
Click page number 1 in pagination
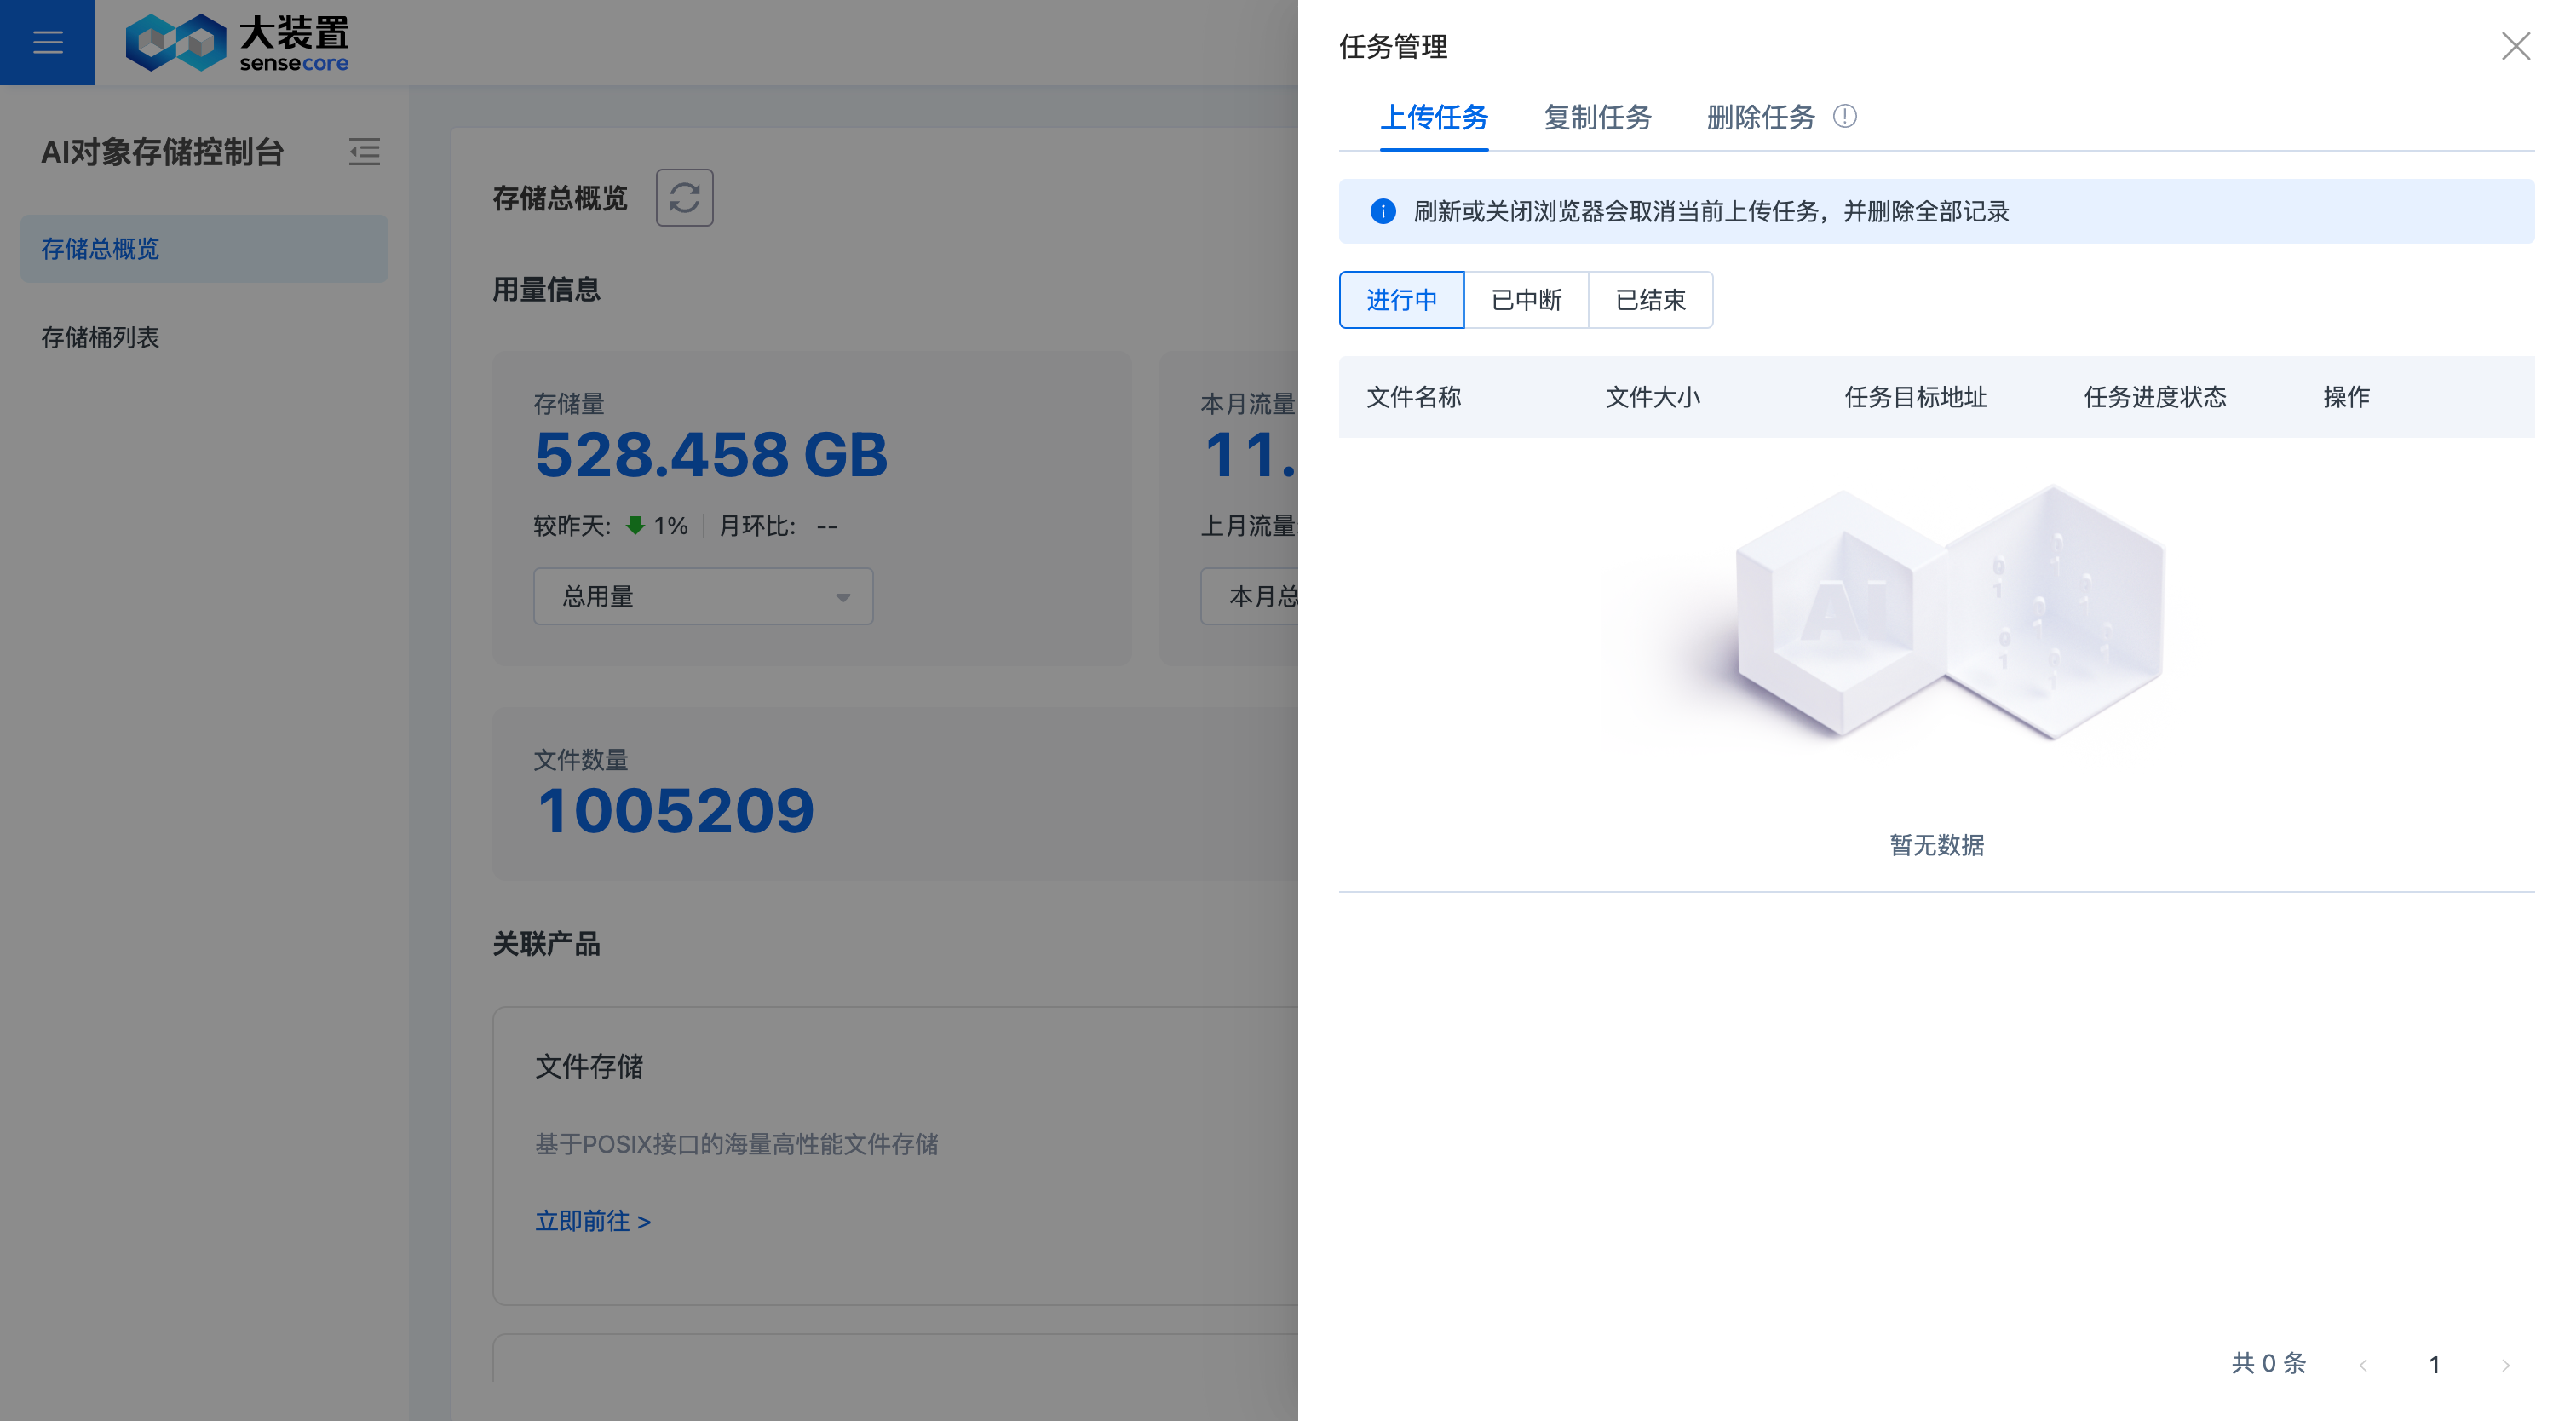2434,1365
